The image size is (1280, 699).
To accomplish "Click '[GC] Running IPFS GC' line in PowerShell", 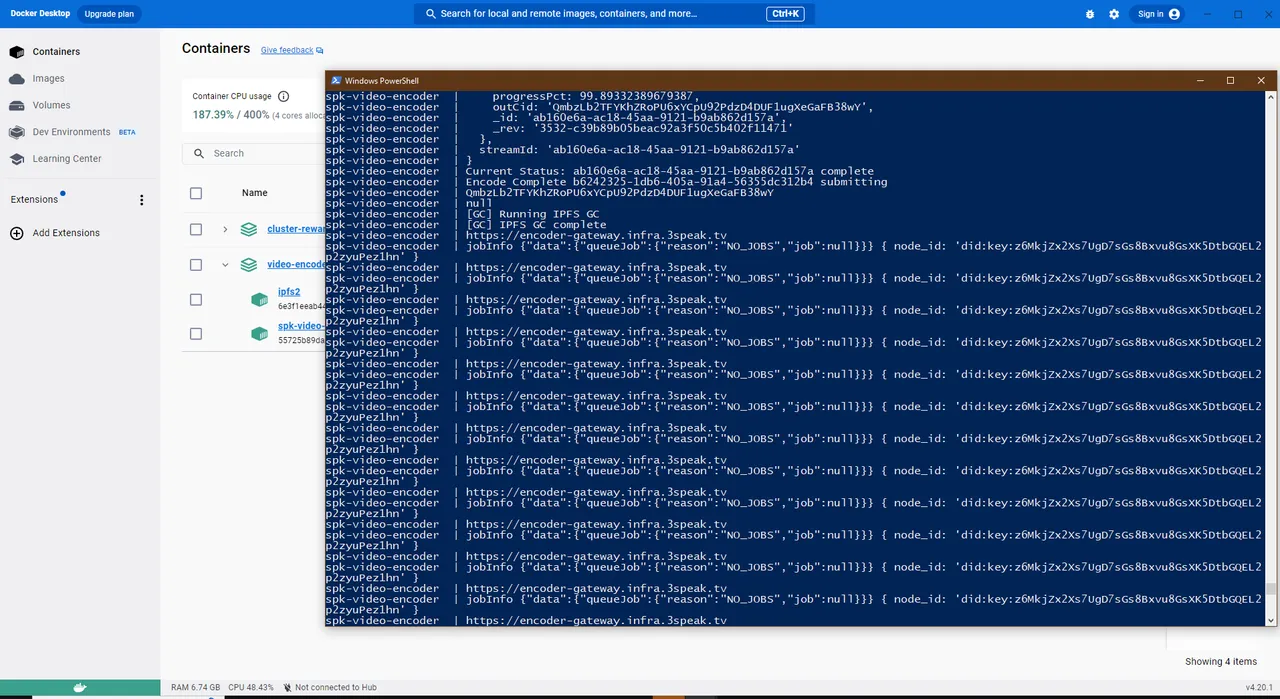I will click(x=532, y=214).
